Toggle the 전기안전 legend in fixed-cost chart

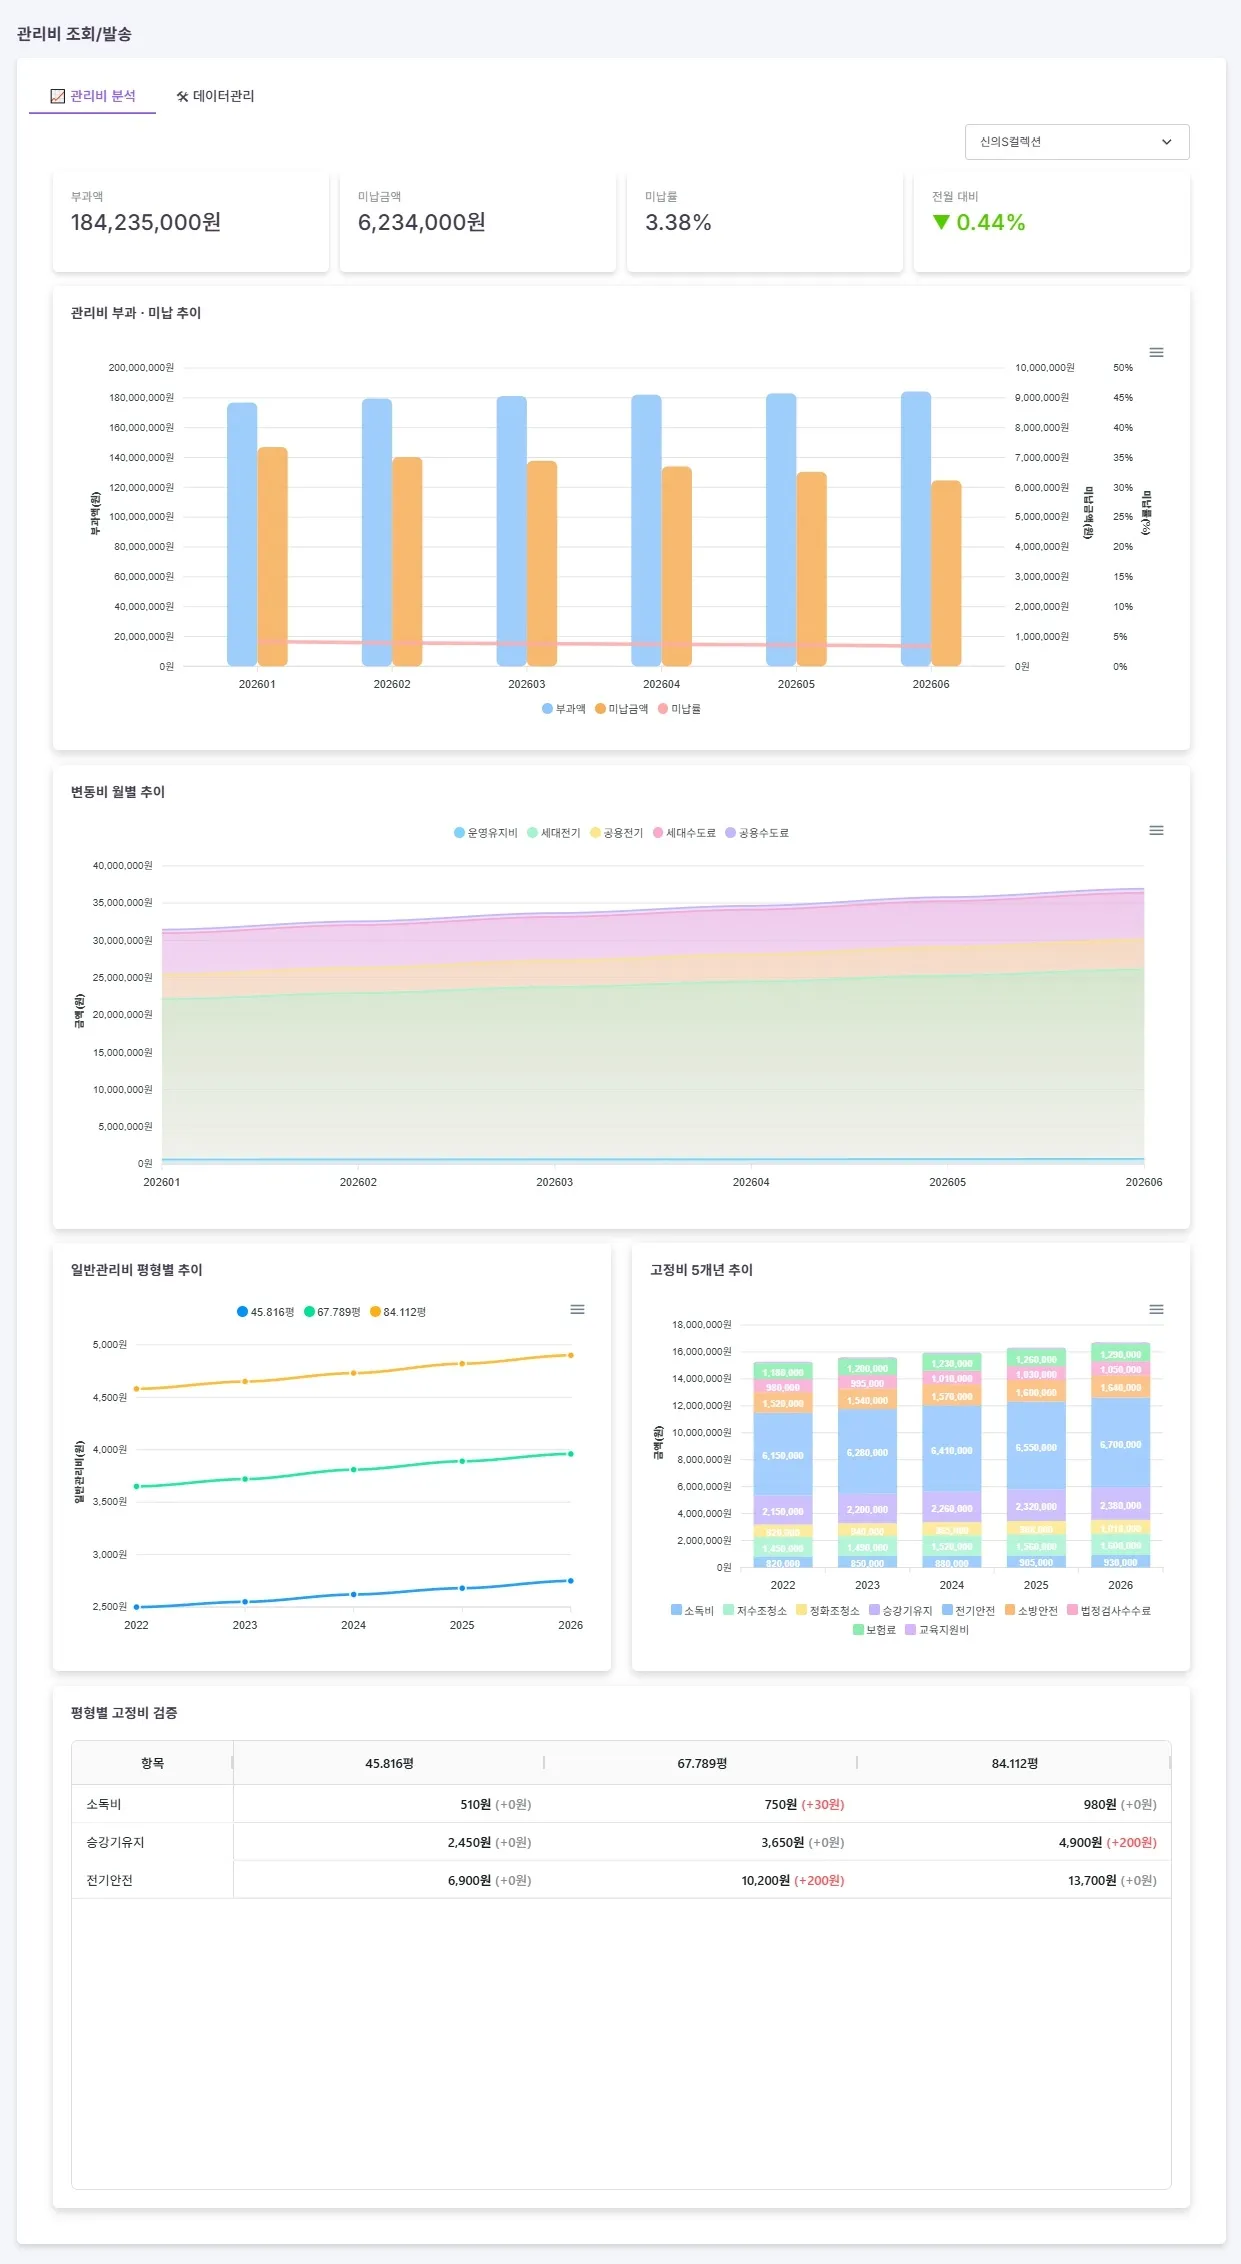point(970,1611)
